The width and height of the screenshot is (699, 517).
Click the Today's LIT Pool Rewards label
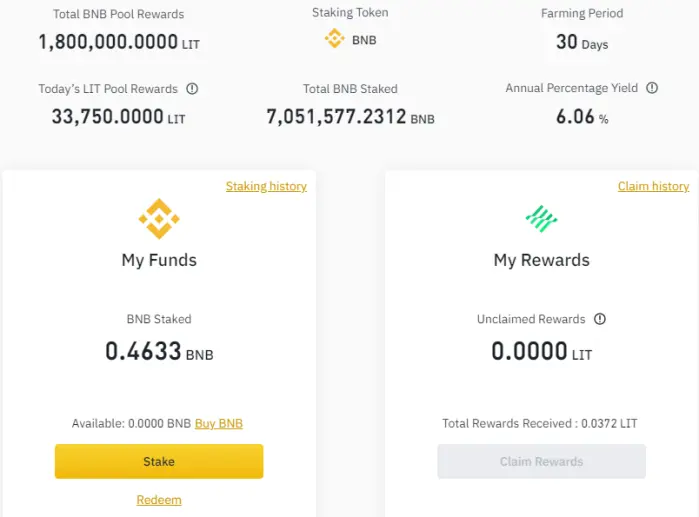[x=108, y=89]
